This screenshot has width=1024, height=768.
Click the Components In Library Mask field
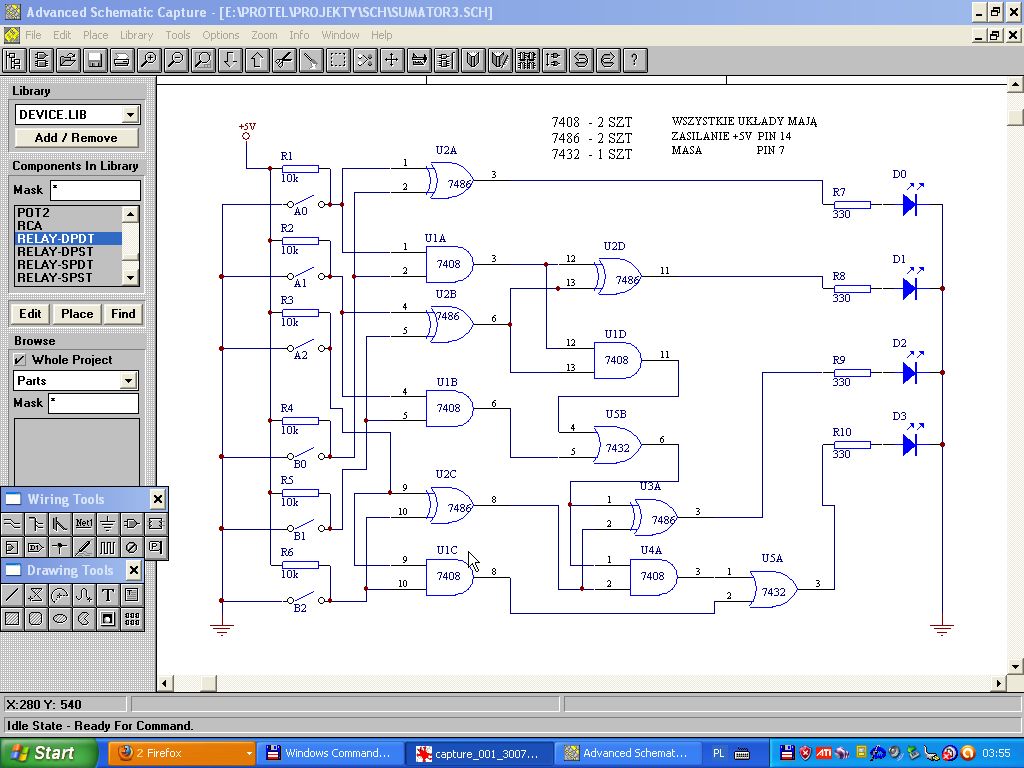pos(95,190)
